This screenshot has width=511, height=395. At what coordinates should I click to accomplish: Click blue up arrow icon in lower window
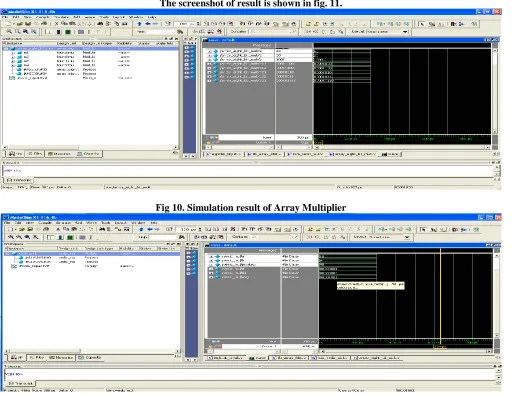[141, 229]
